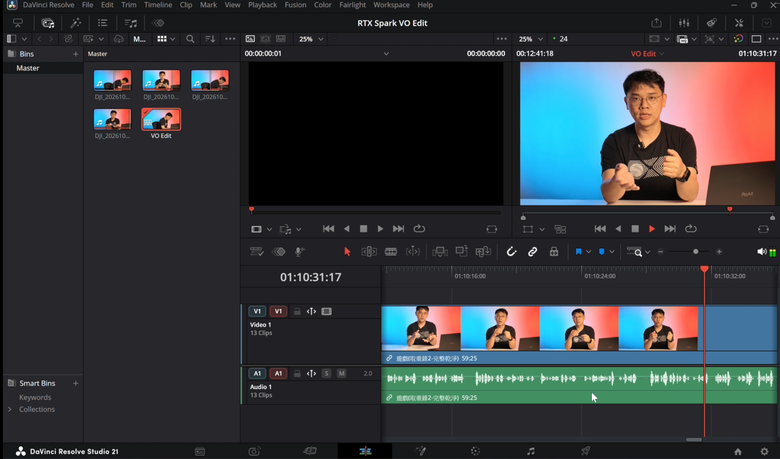This screenshot has height=459, width=780.
Task: Expand the Collections tree item
Action: (x=9, y=409)
